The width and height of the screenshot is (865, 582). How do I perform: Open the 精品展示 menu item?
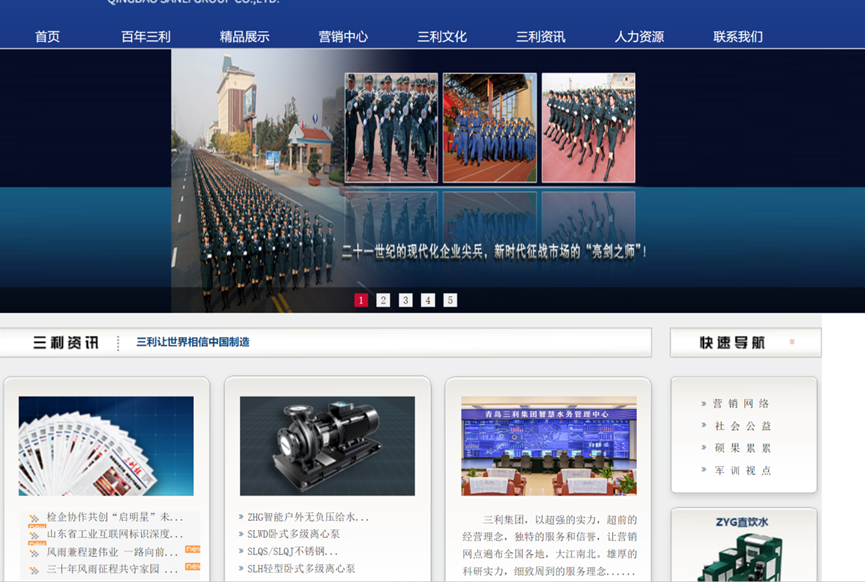[244, 37]
